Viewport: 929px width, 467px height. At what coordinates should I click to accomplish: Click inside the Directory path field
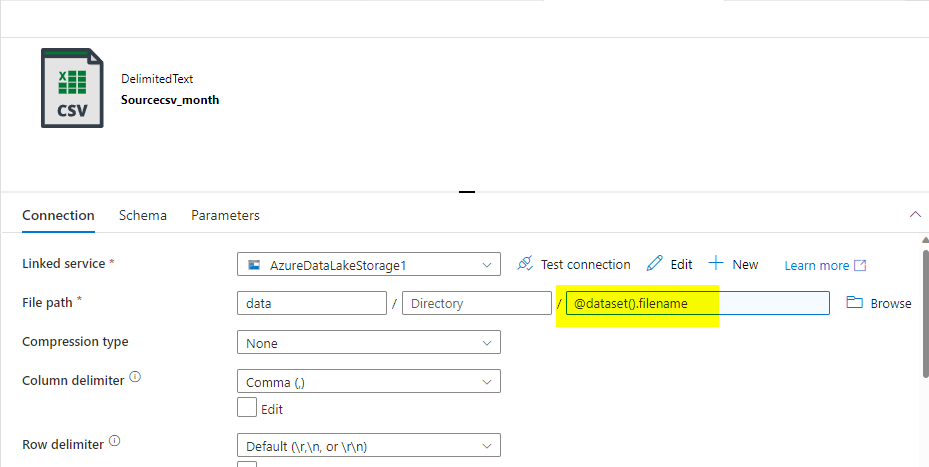tap(477, 303)
